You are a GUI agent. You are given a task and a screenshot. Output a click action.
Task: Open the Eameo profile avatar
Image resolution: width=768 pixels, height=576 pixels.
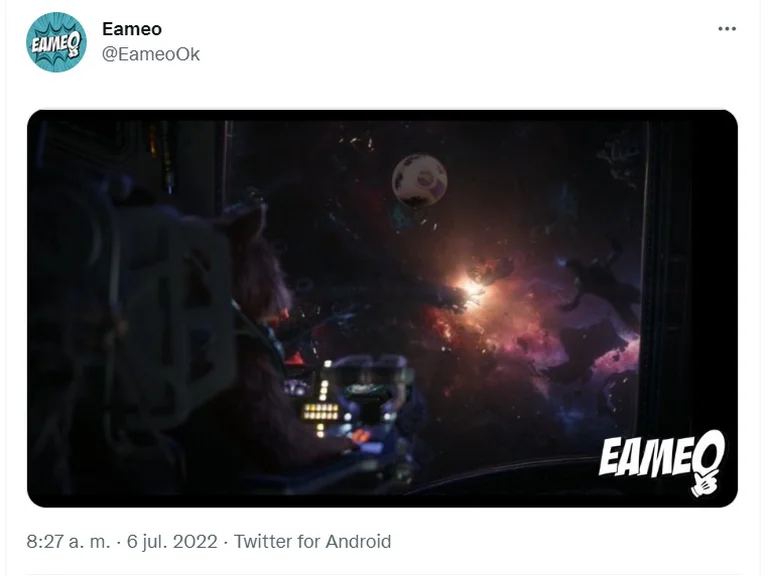click(56, 42)
